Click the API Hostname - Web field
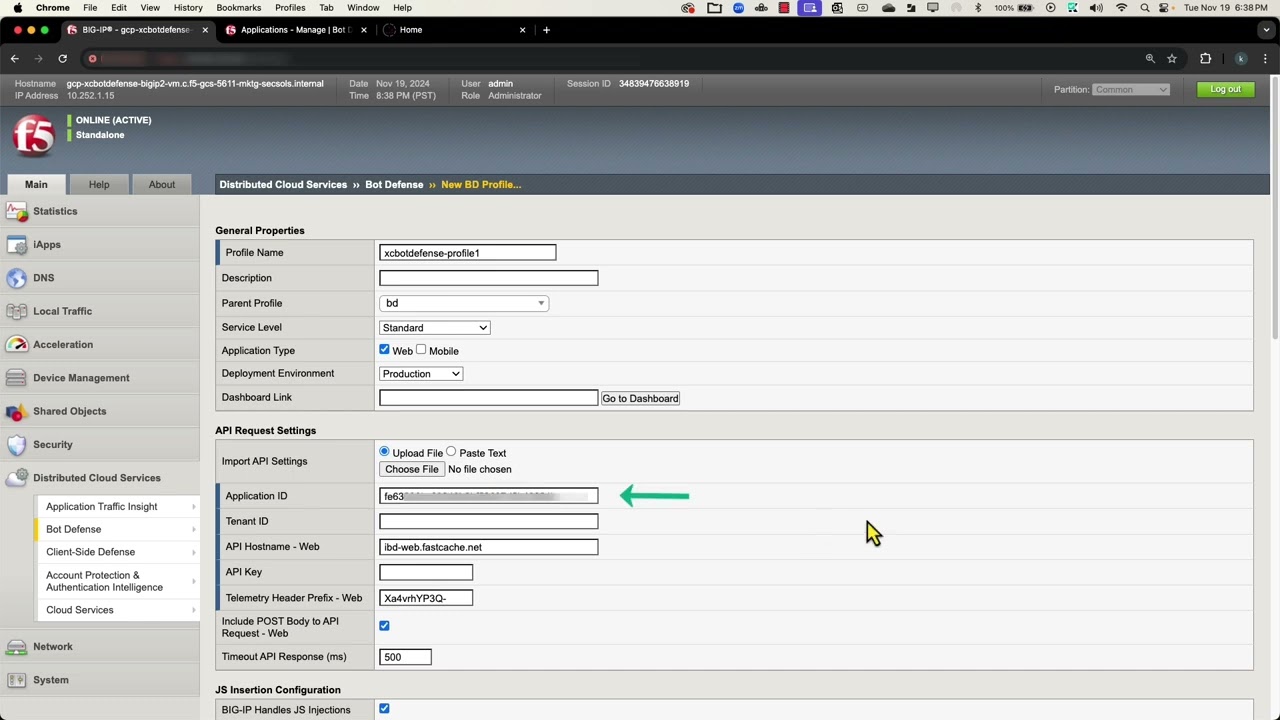 click(489, 547)
